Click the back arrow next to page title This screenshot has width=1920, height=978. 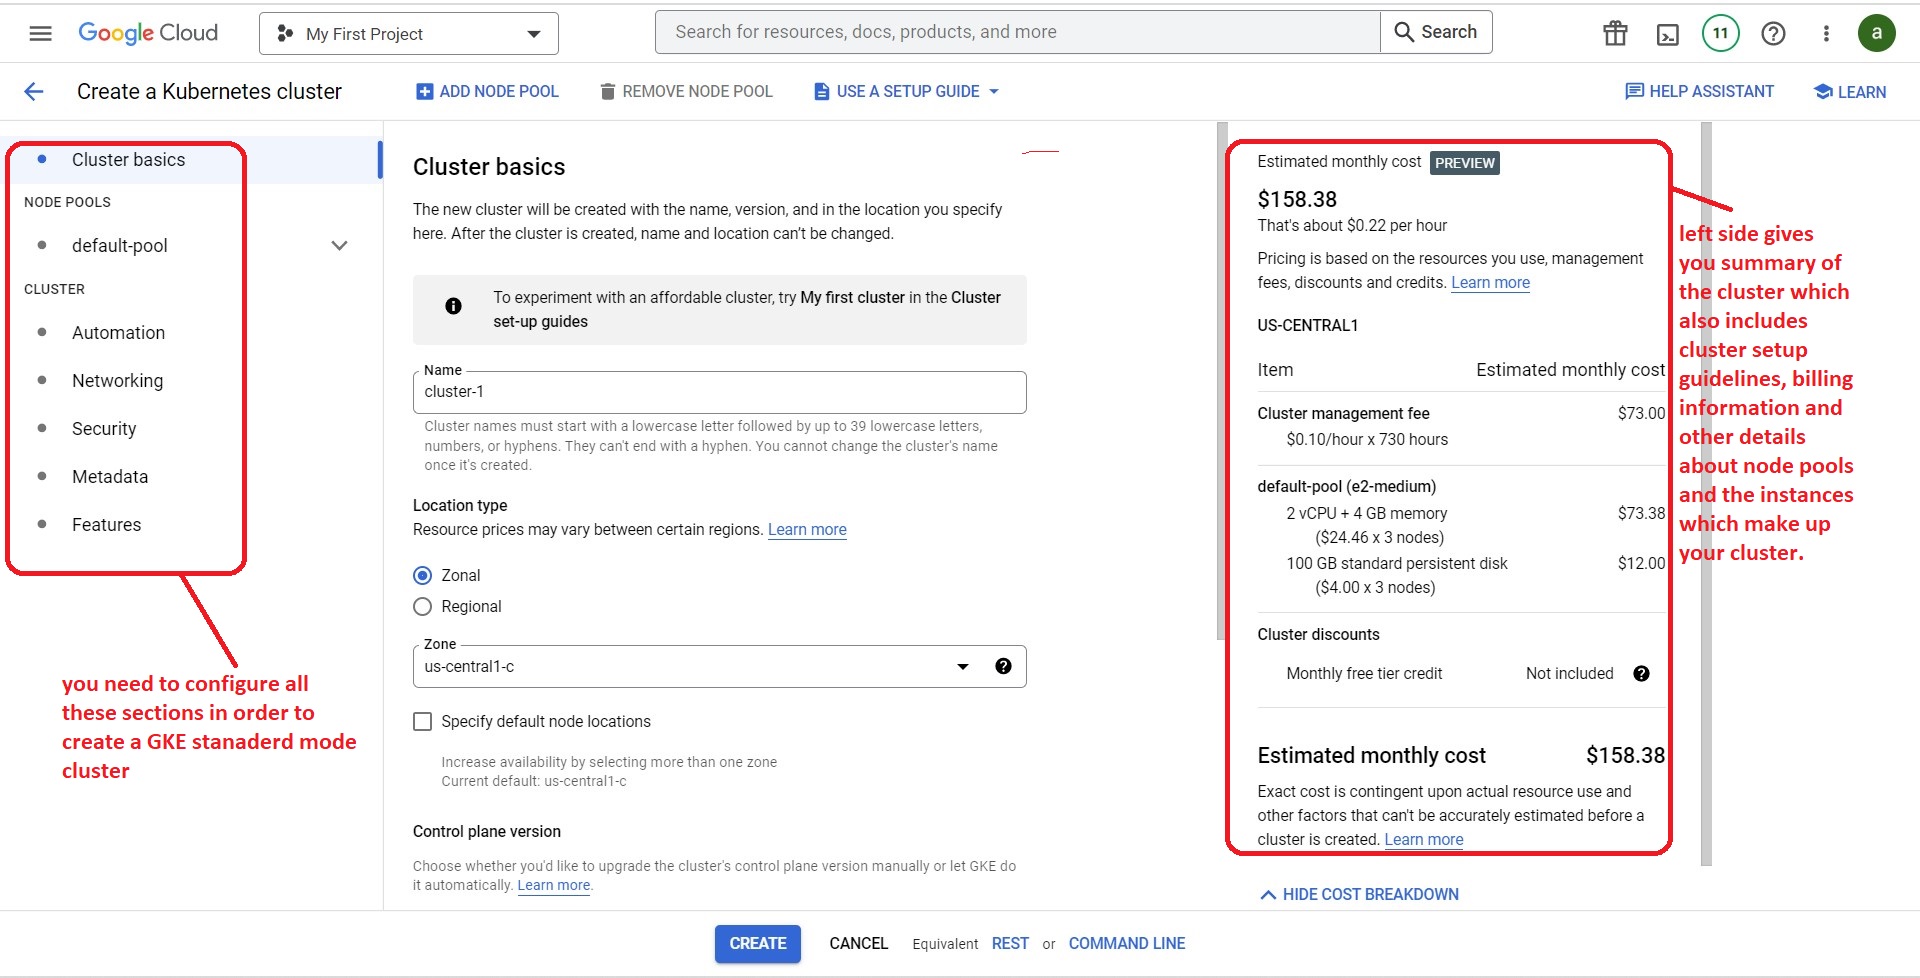[x=34, y=91]
